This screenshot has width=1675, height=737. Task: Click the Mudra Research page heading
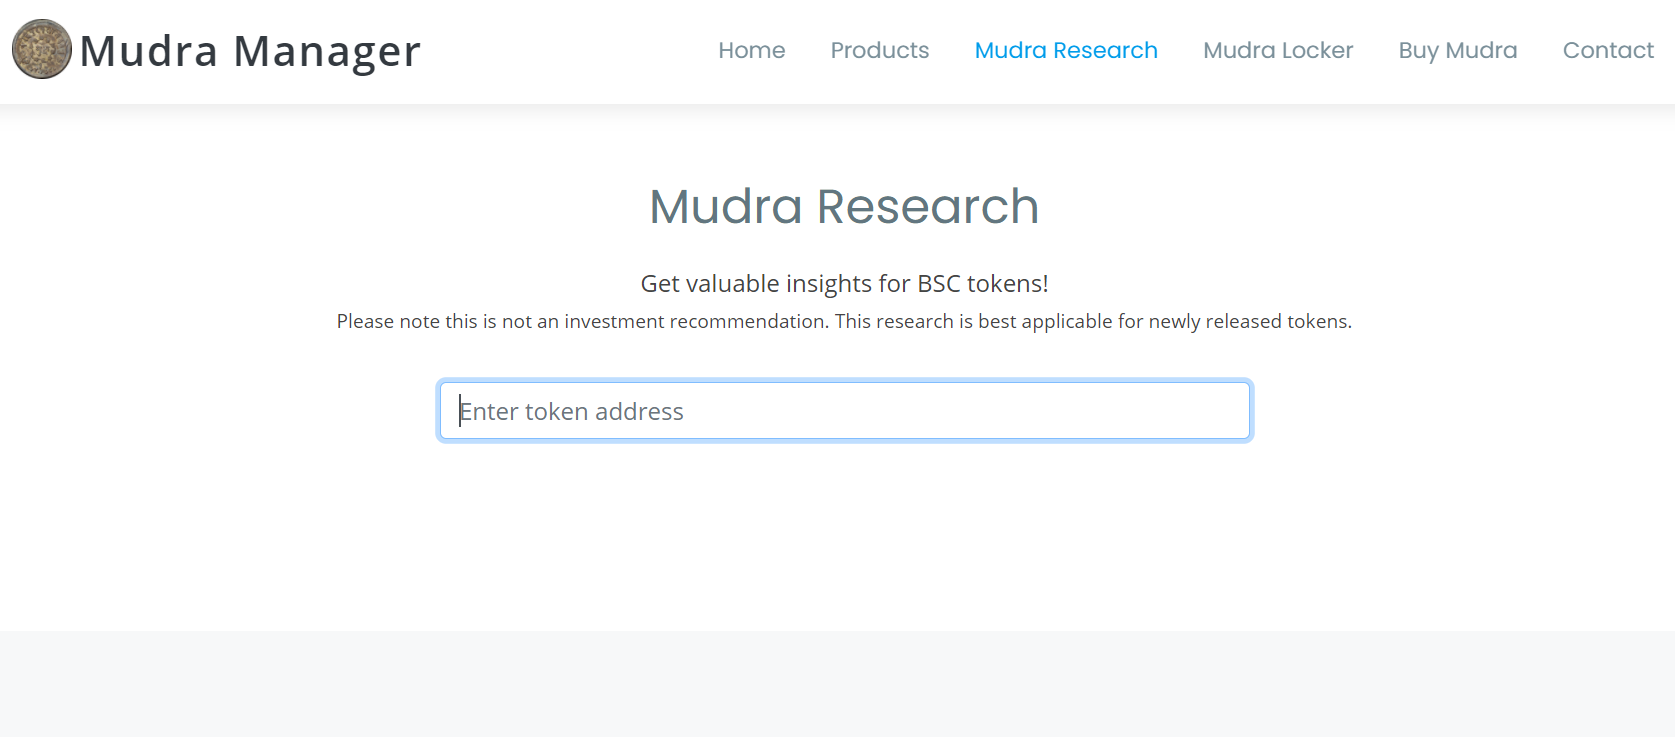pyautogui.click(x=844, y=207)
